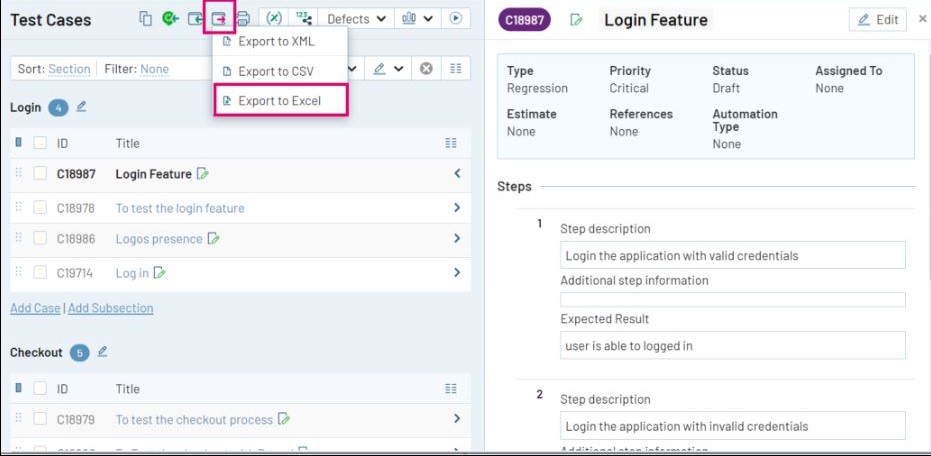
Task: Click the Add Case link
Action: (35, 308)
